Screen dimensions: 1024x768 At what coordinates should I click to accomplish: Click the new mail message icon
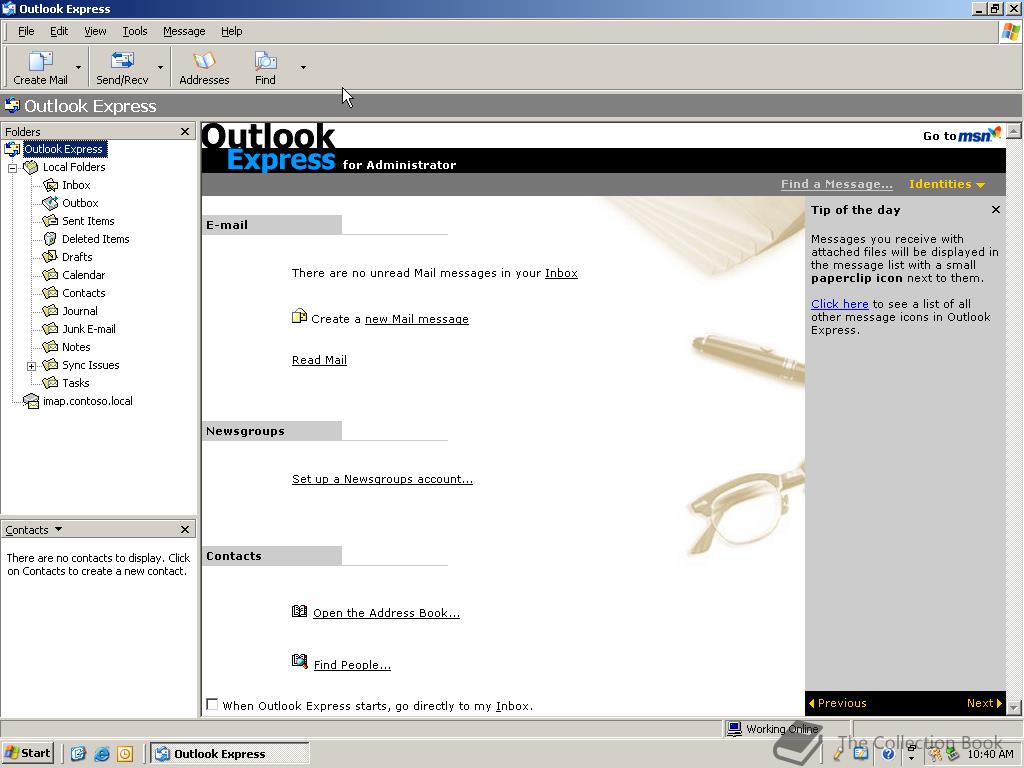click(x=299, y=317)
